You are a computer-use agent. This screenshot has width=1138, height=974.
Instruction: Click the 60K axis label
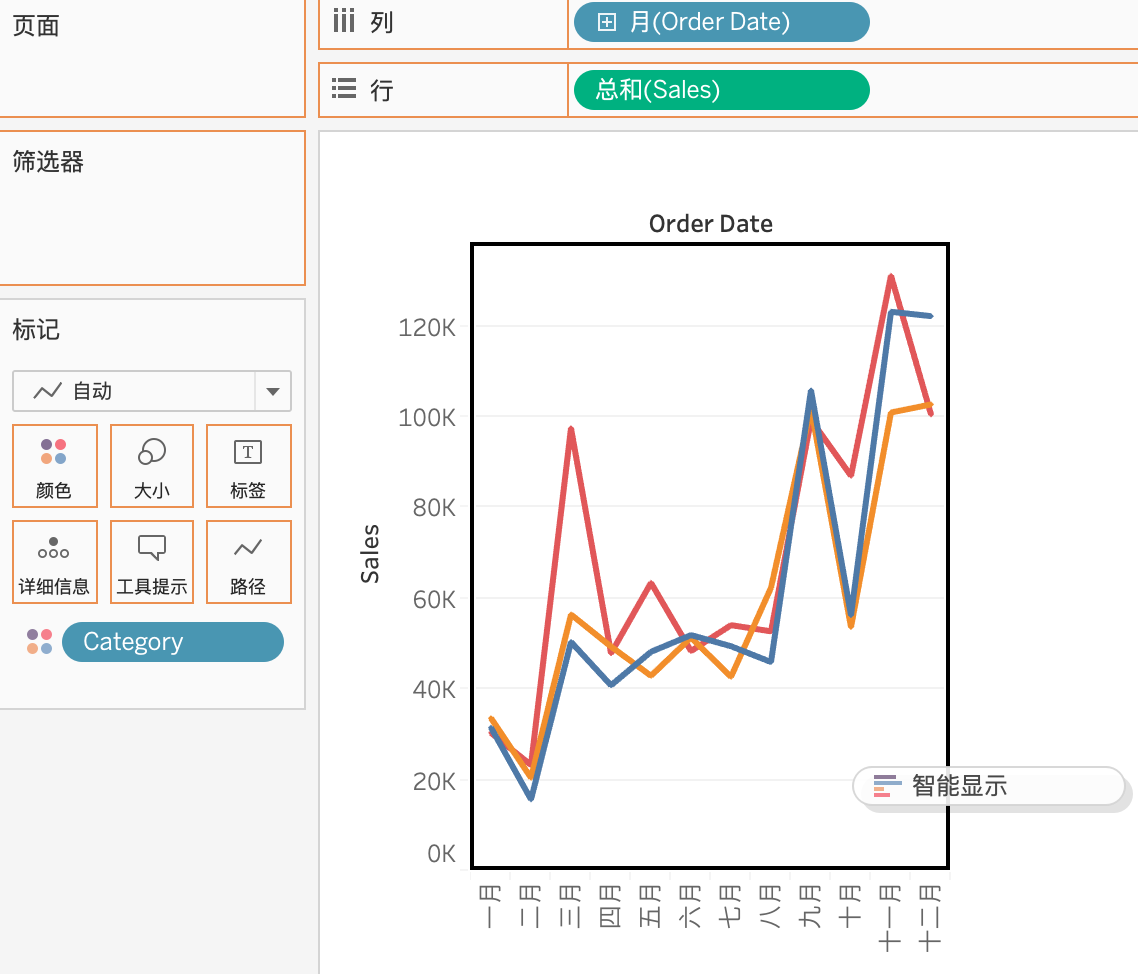(434, 600)
